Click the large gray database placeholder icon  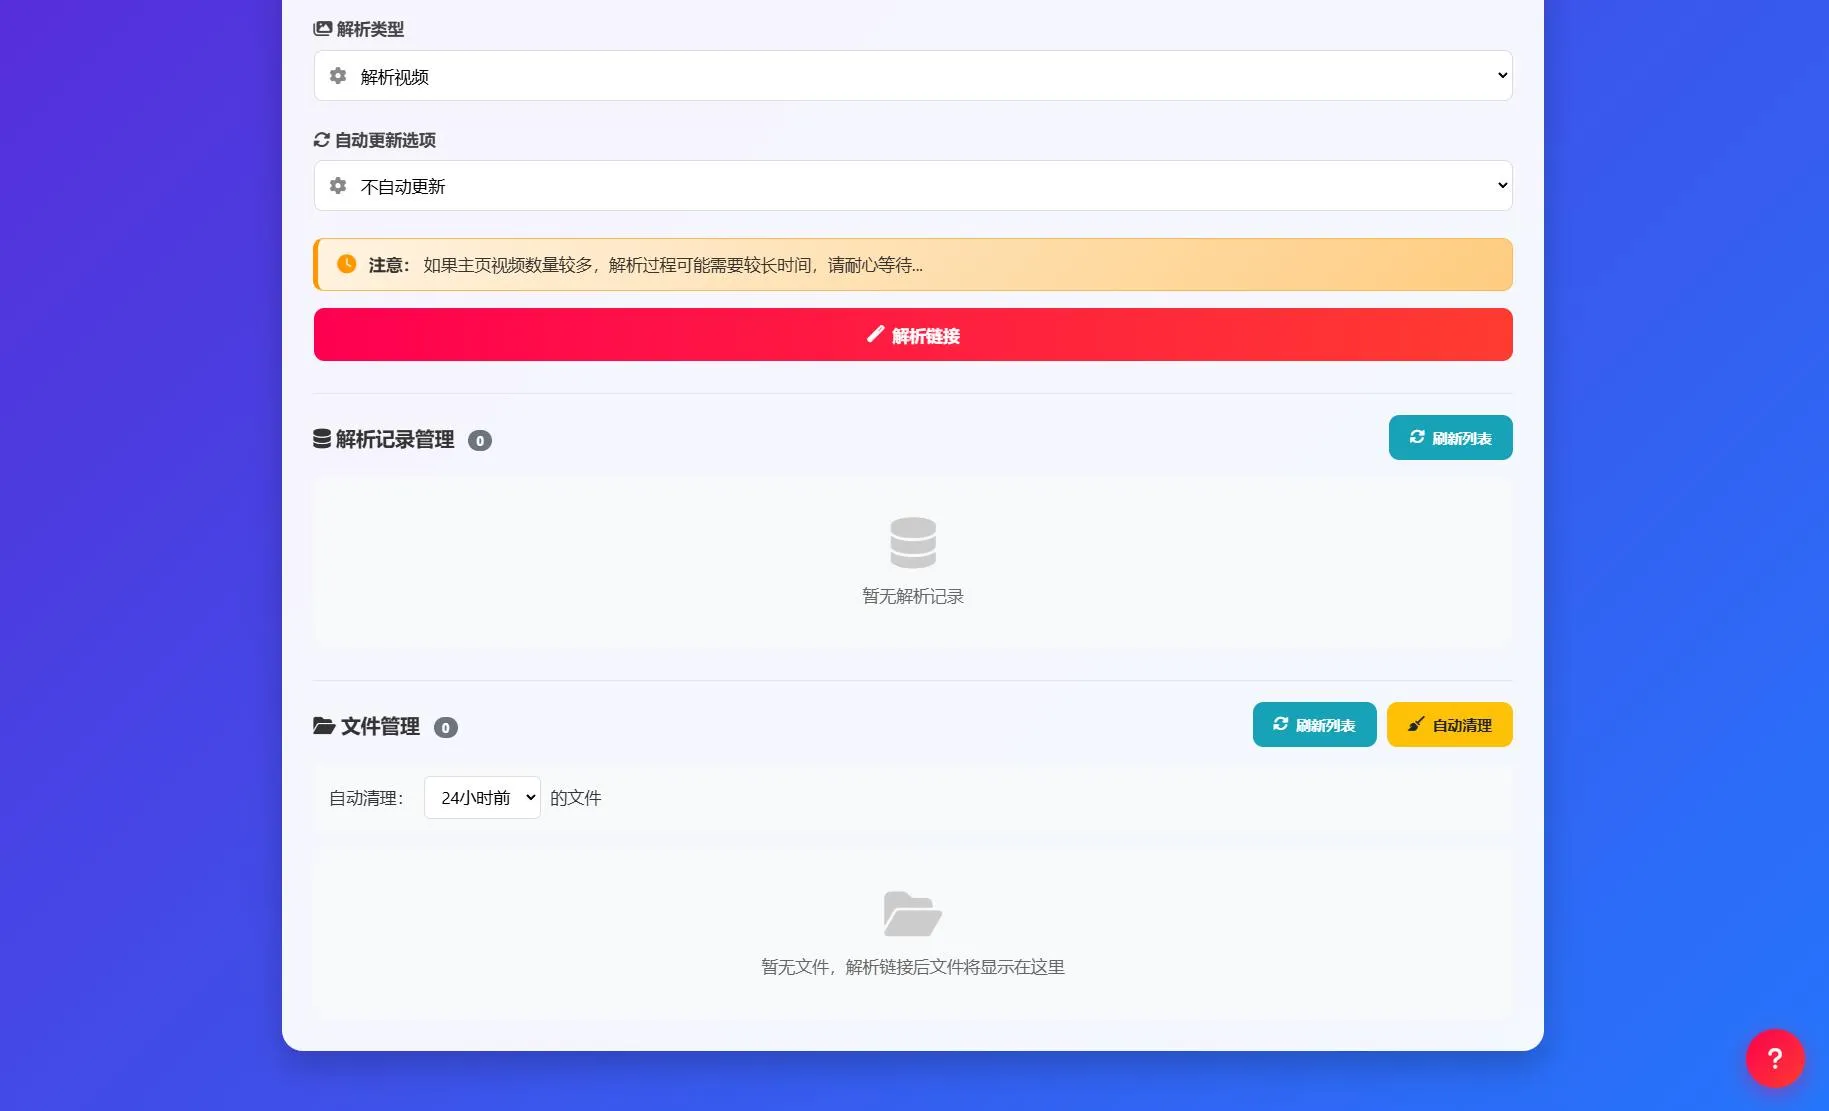[x=912, y=542]
